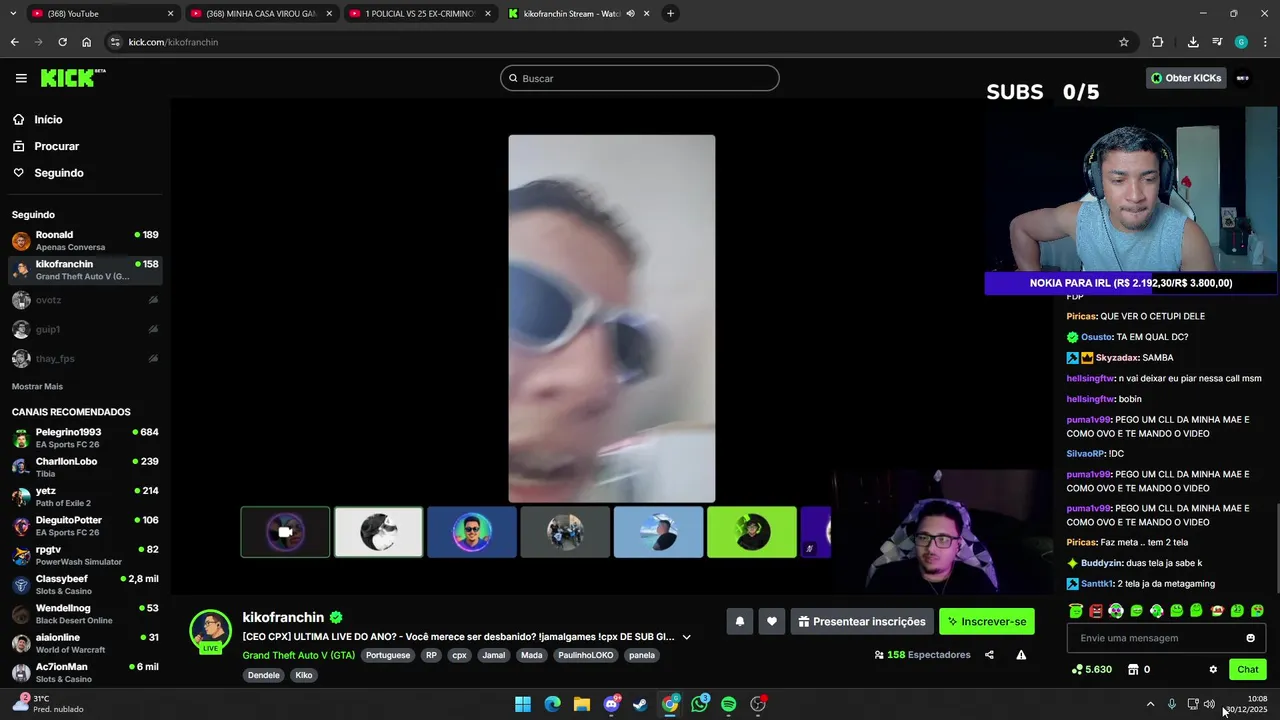Viewport: 1280px width, 720px height.
Task: Open the emoji picker in chat input
Action: coord(1250,638)
